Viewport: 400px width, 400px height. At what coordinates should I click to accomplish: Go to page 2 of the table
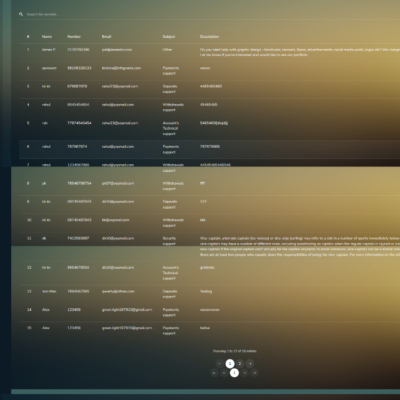240,364
